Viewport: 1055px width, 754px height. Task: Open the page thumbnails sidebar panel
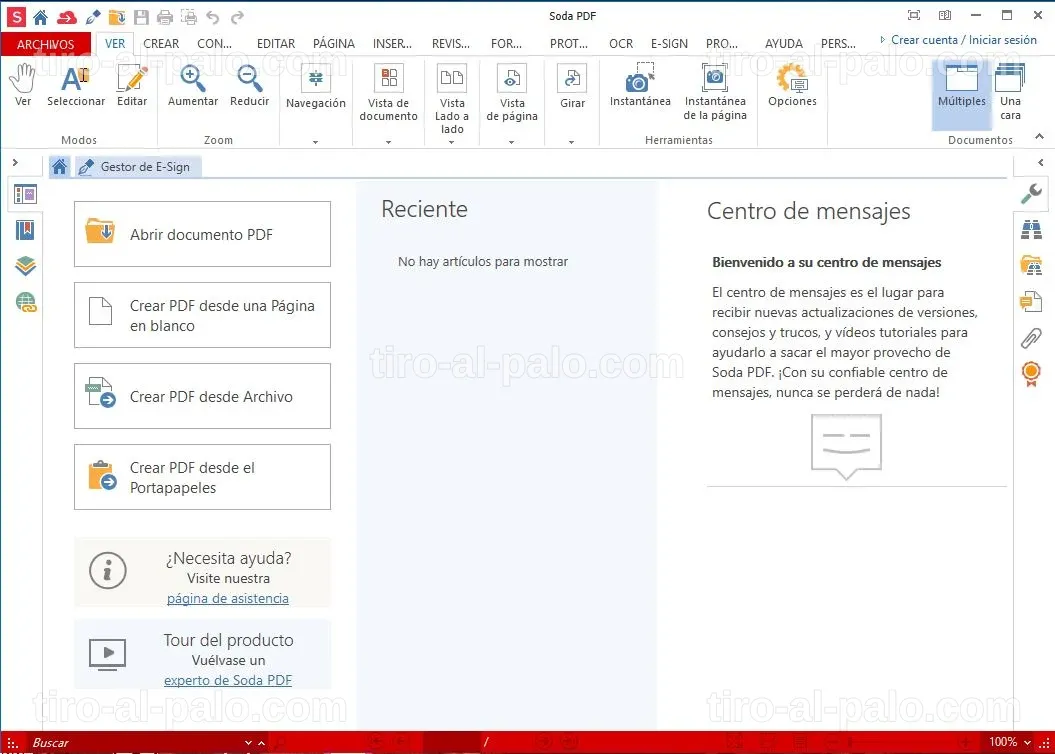tap(26, 194)
